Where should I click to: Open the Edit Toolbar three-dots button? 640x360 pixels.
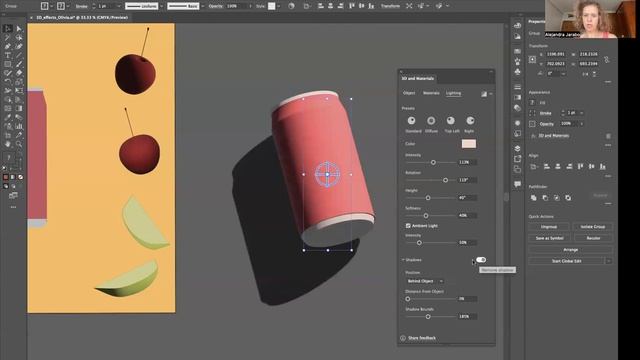pos(13,207)
